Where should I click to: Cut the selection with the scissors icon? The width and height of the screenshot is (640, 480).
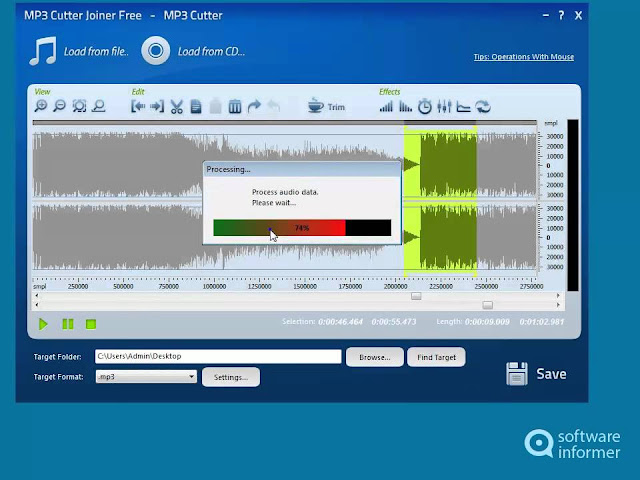(x=176, y=107)
